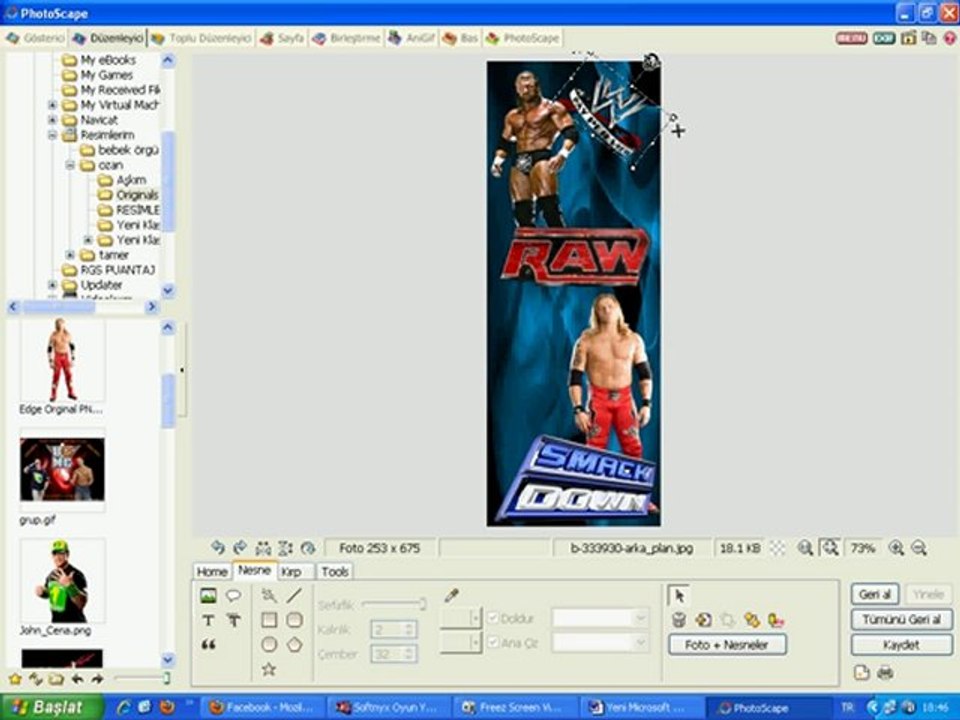The width and height of the screenshot is (960, 720).
Task: Click the trash icon to delete object
Action: [x=679, y=620]
